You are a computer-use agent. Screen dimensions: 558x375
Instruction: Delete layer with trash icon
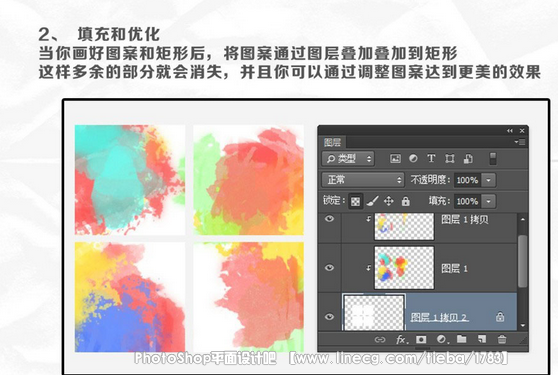coord(502,339)
